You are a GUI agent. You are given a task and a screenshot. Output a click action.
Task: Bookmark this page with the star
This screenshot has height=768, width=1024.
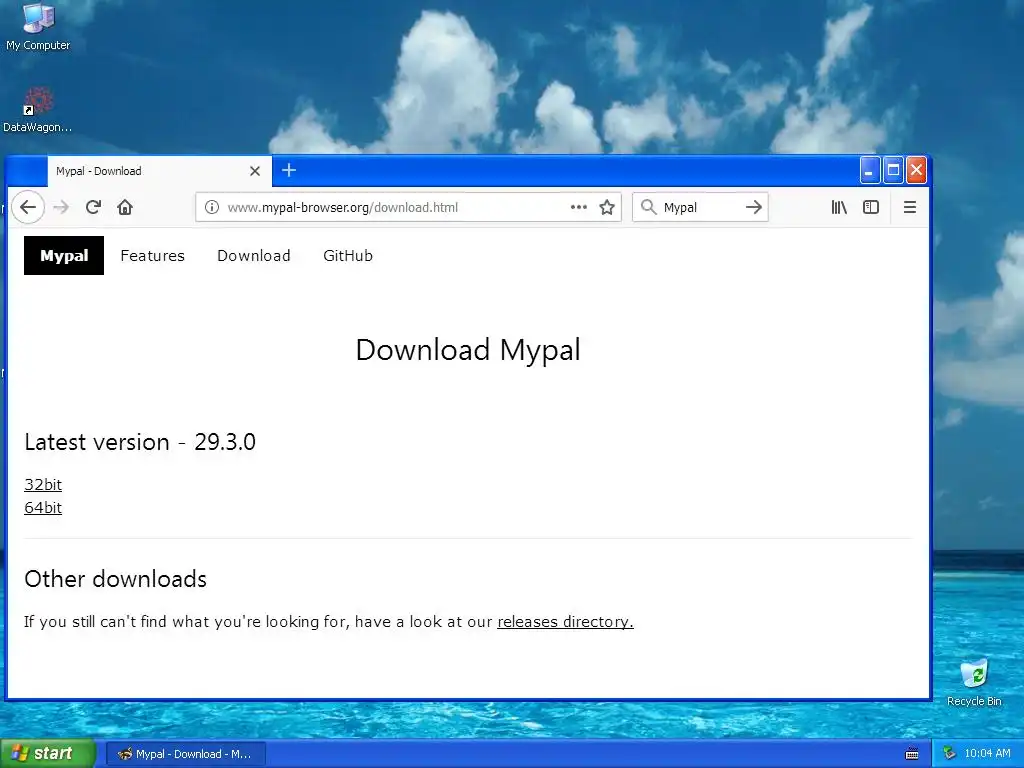point(607,207)
